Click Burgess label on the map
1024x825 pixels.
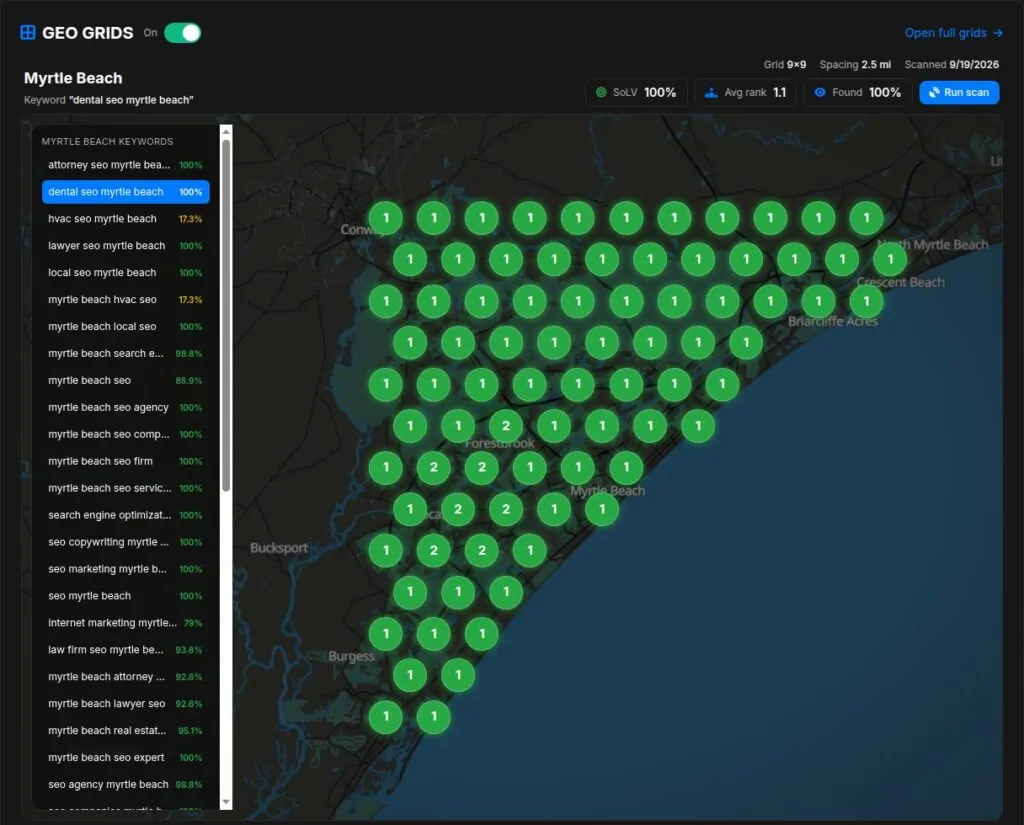coord(351,656)
